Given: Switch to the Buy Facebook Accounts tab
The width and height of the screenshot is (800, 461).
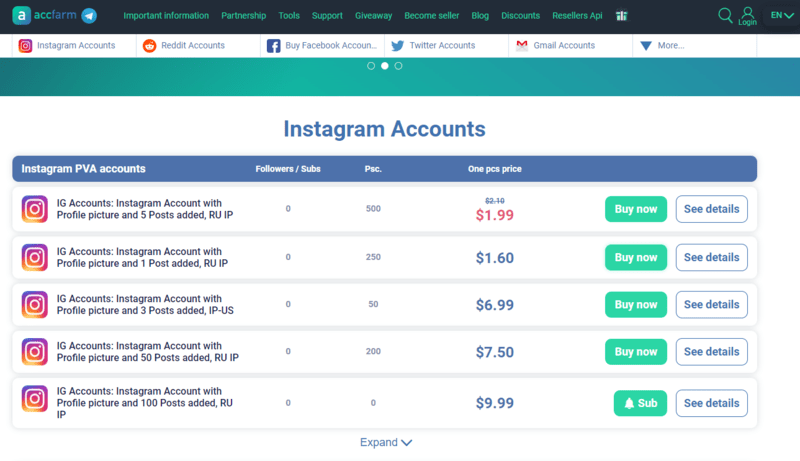Looking at the screenshot, I should click(x=322, y=45).
